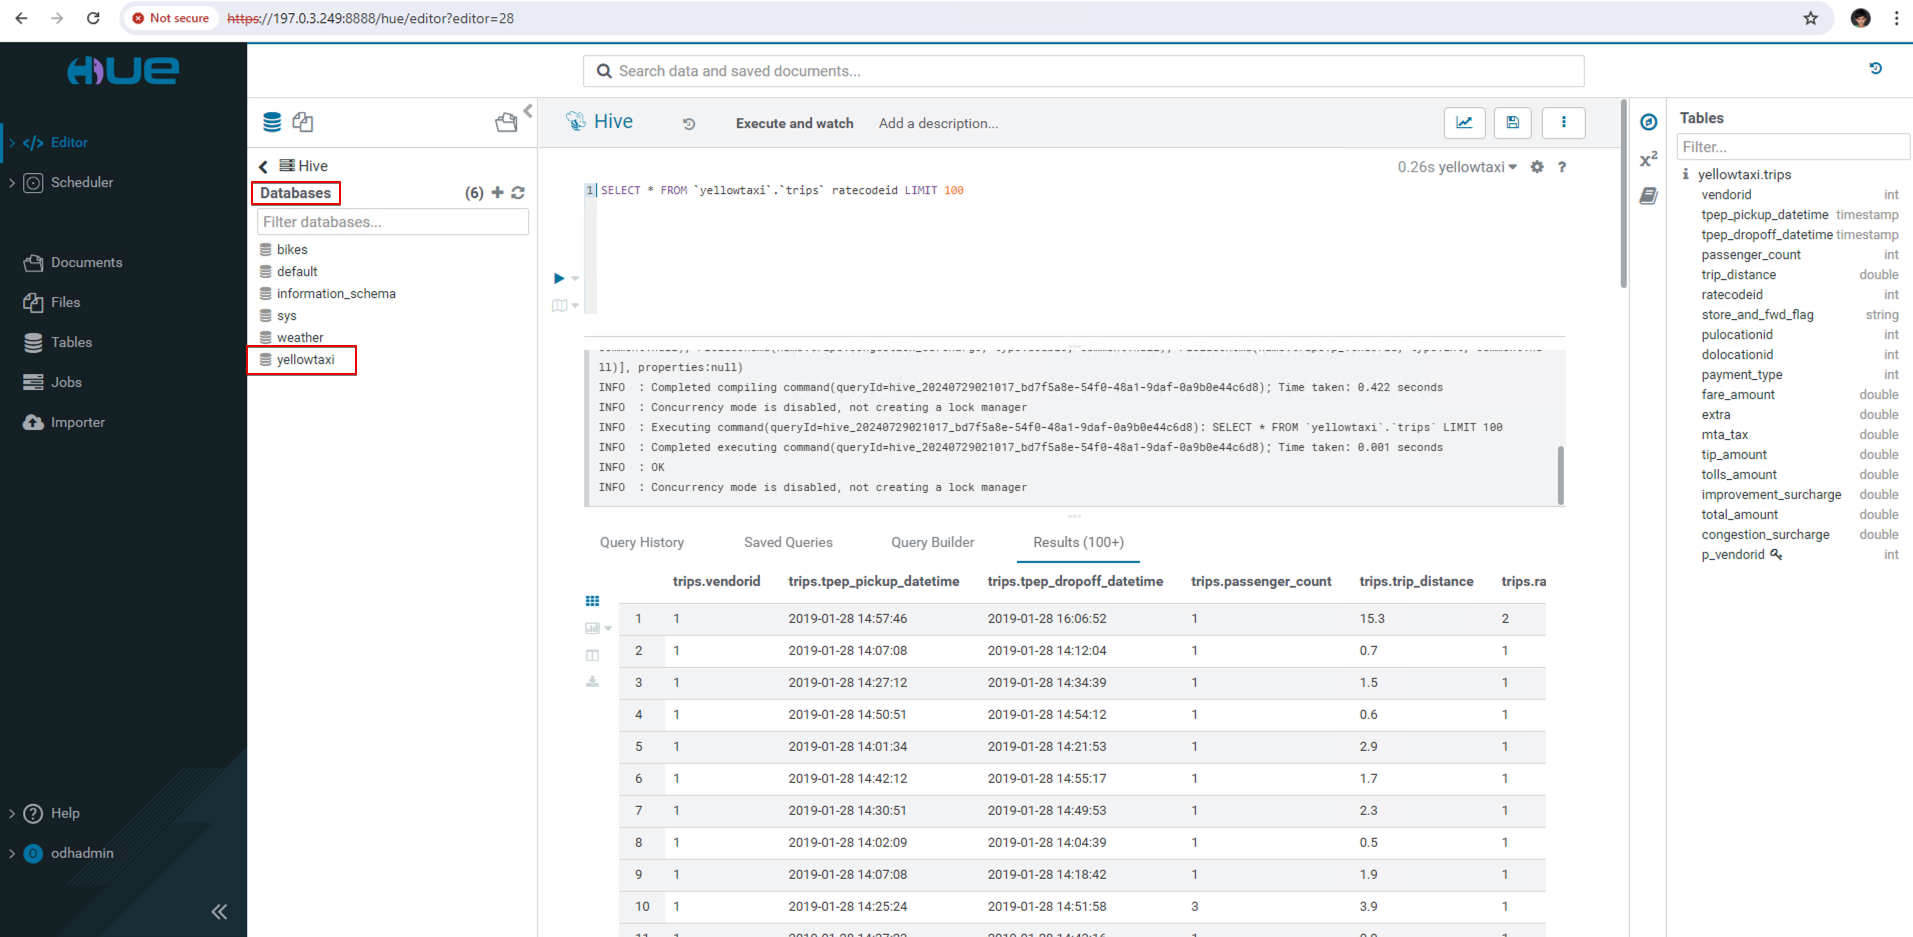This screenshot has width=1913, height=937.
Task: Expand the Editor menu in sidebar
Action: coord(12,143)
